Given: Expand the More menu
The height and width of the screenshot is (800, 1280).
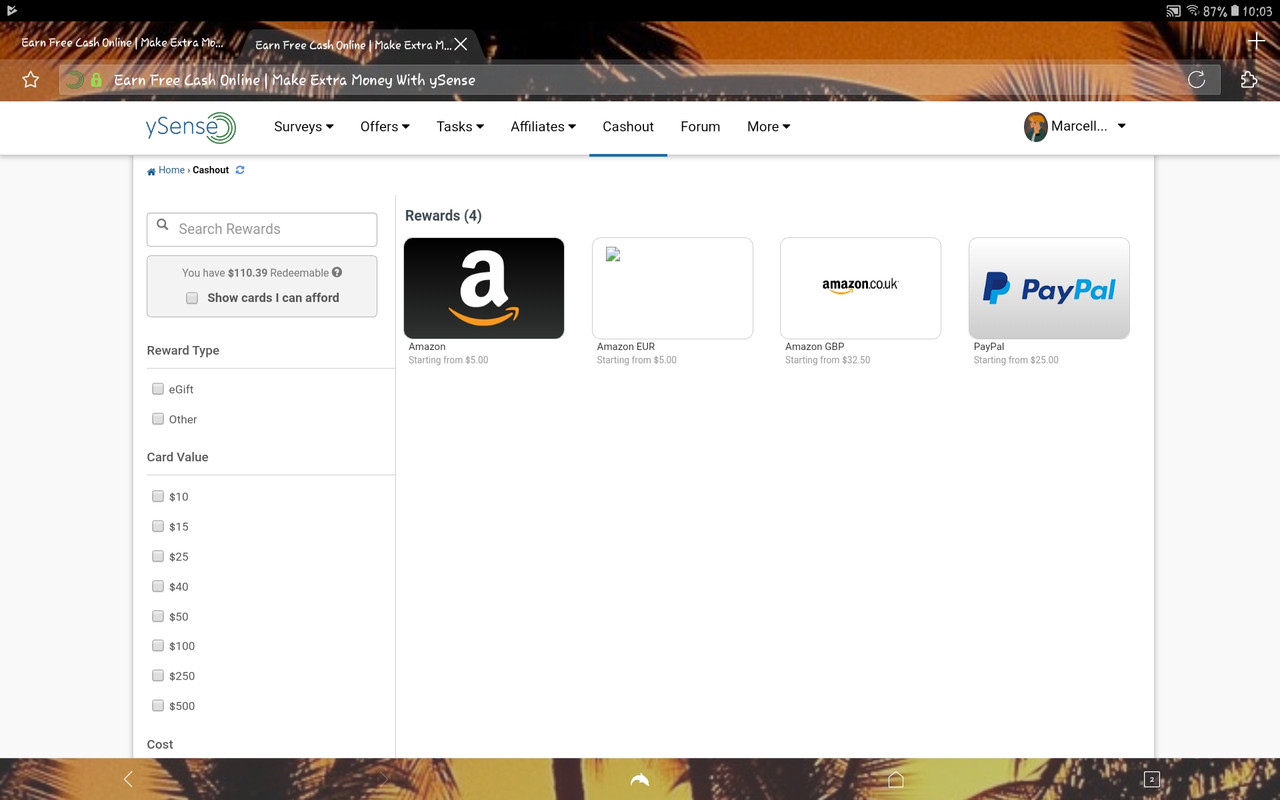Looking at the screenshot, I should click(769, 127).
